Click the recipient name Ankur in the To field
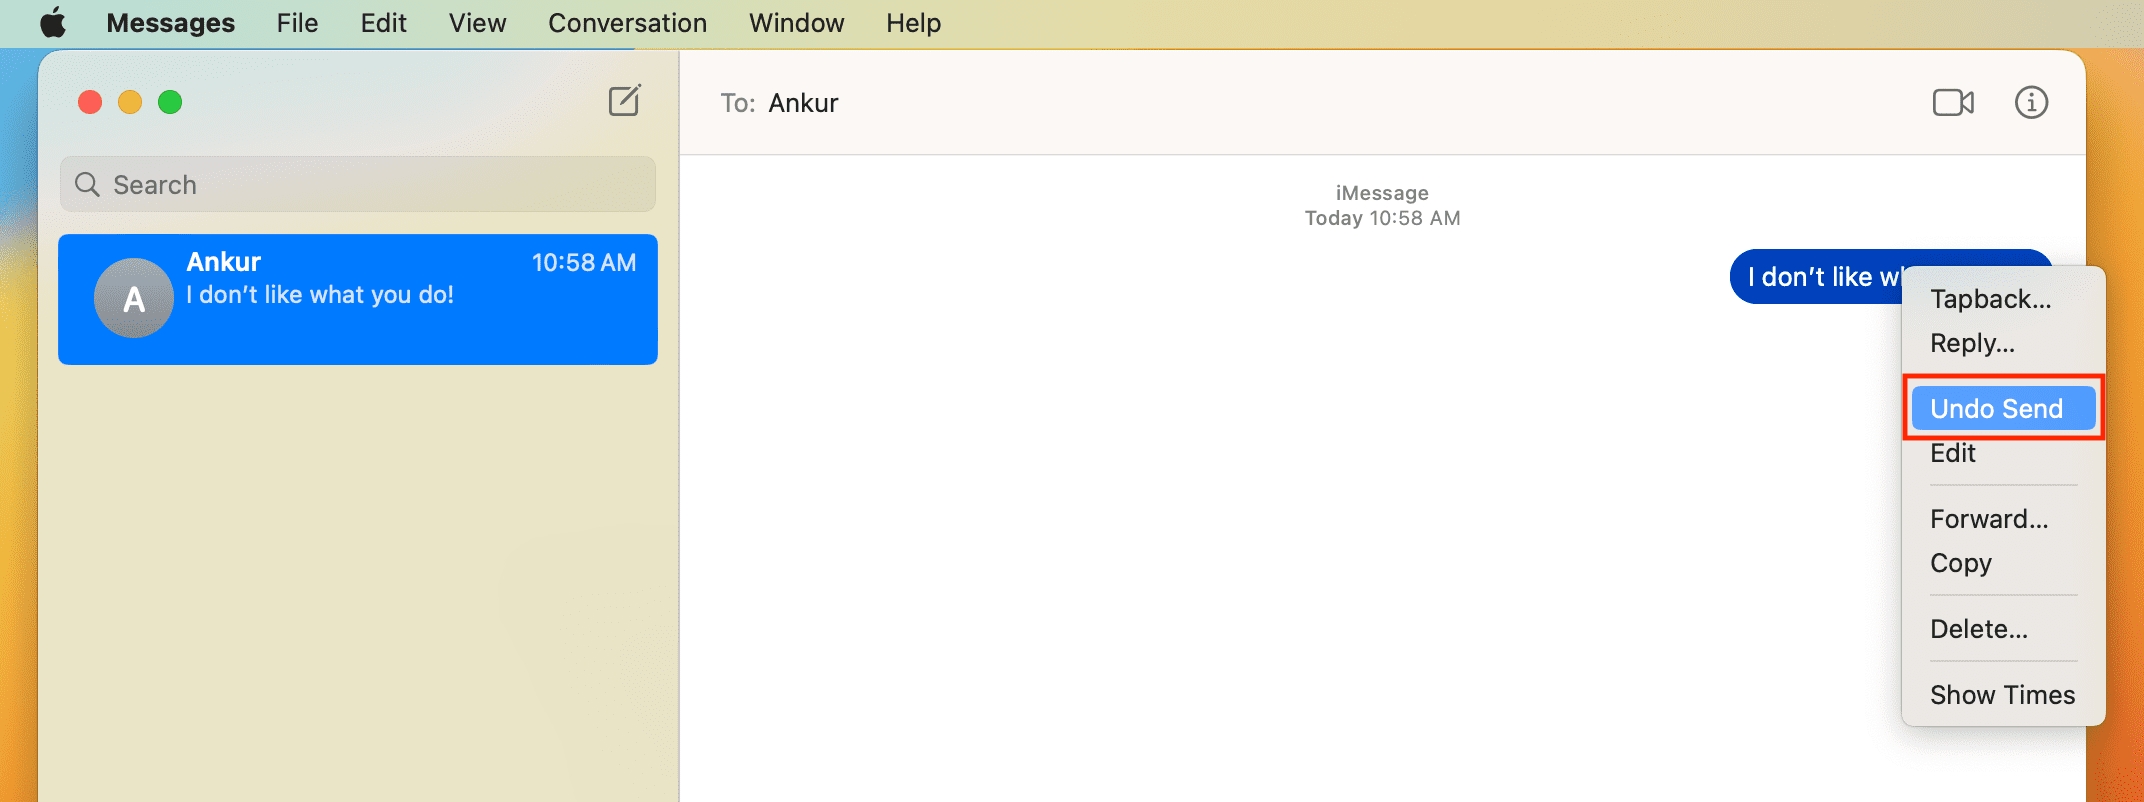 tap(803, 103)
